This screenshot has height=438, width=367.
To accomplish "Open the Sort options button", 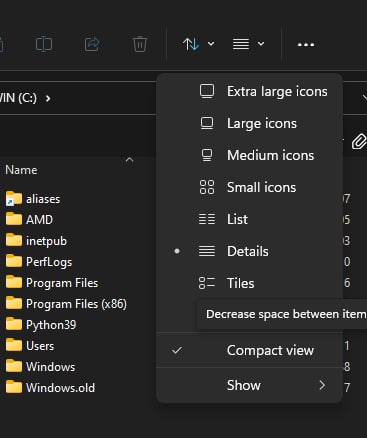I will [198, 44].
